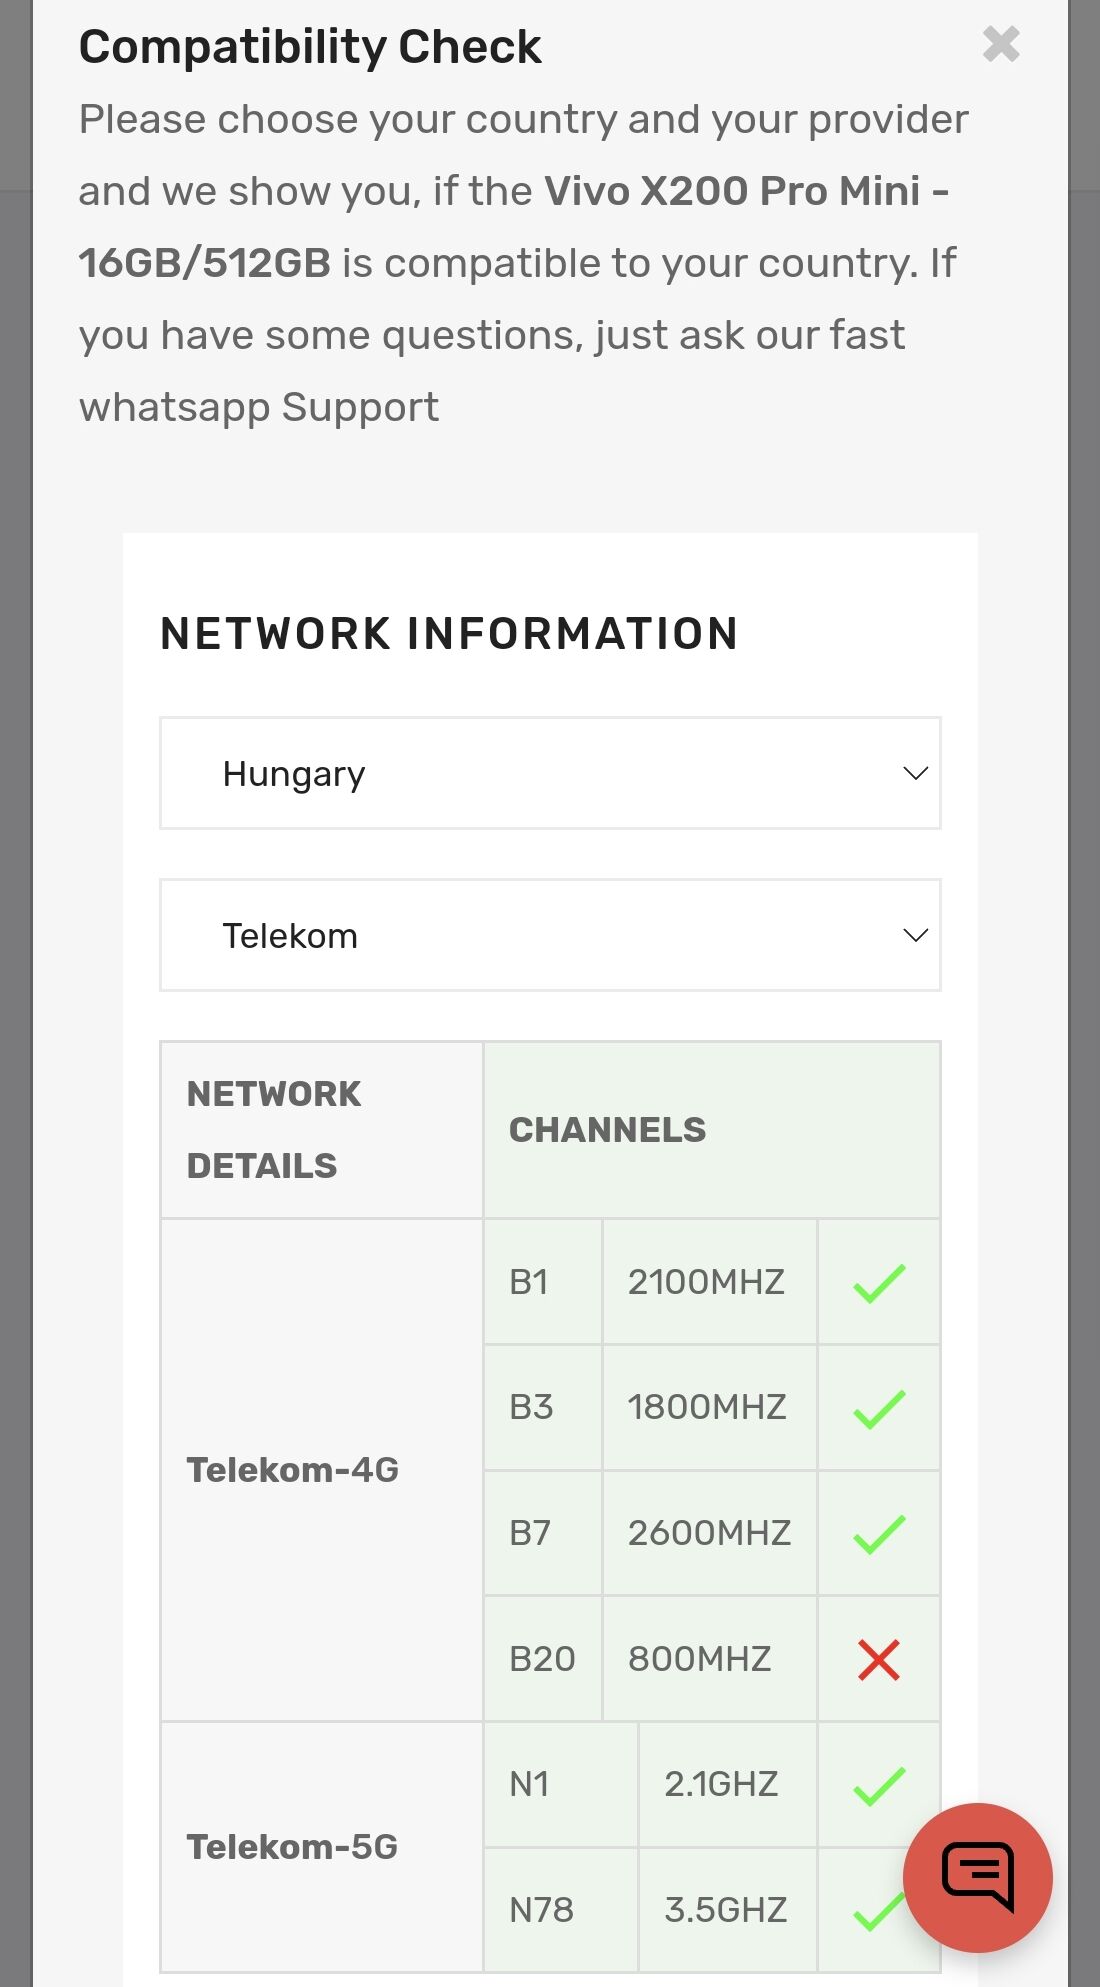Click the 2600MHZ frequency cell
Image resolution: width=1100 pixels, height=1987 pixels.
click(x=710, y=1533)
